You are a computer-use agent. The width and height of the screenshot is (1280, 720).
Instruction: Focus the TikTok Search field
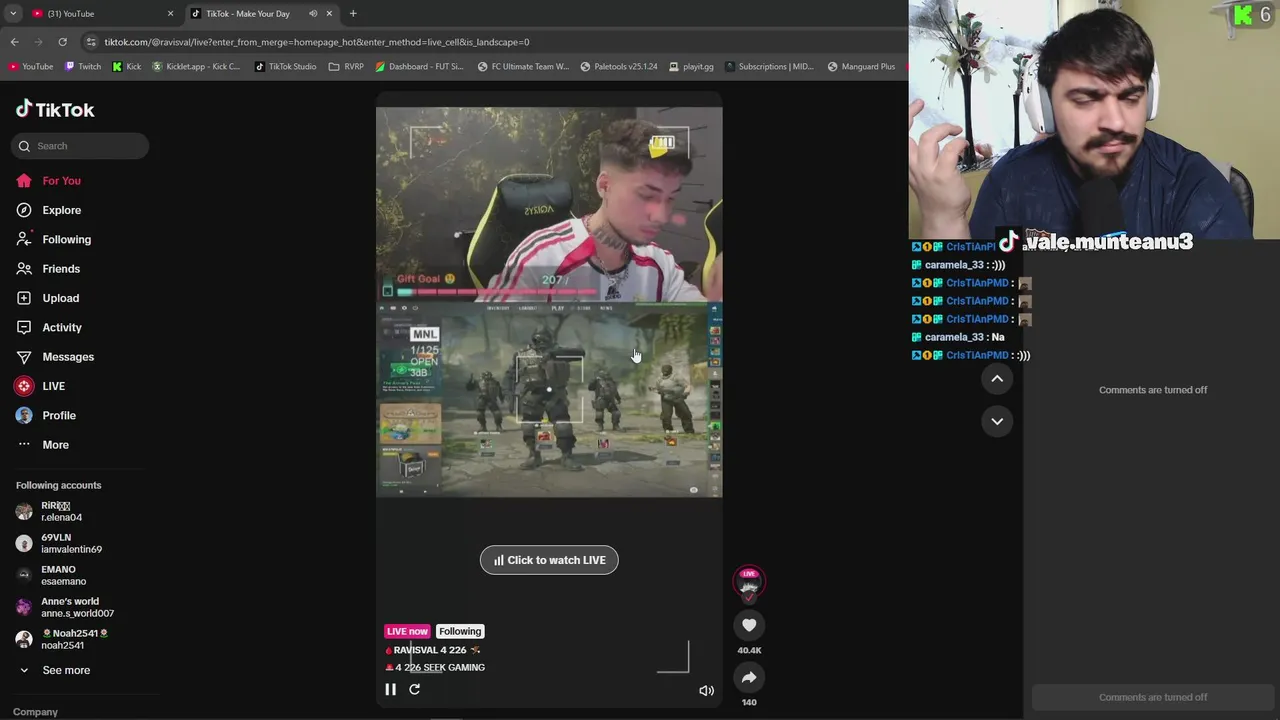[80, 146]
